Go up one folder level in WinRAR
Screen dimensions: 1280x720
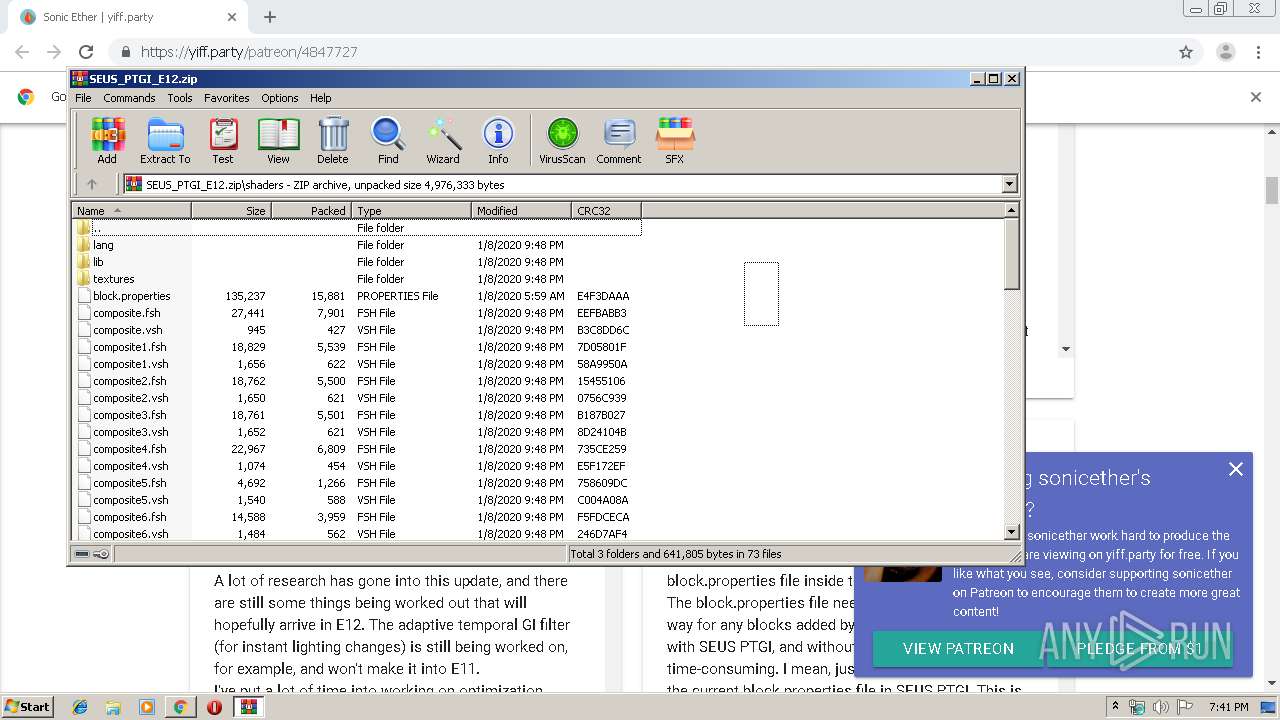pyautogui.click(x=92, y=184)
